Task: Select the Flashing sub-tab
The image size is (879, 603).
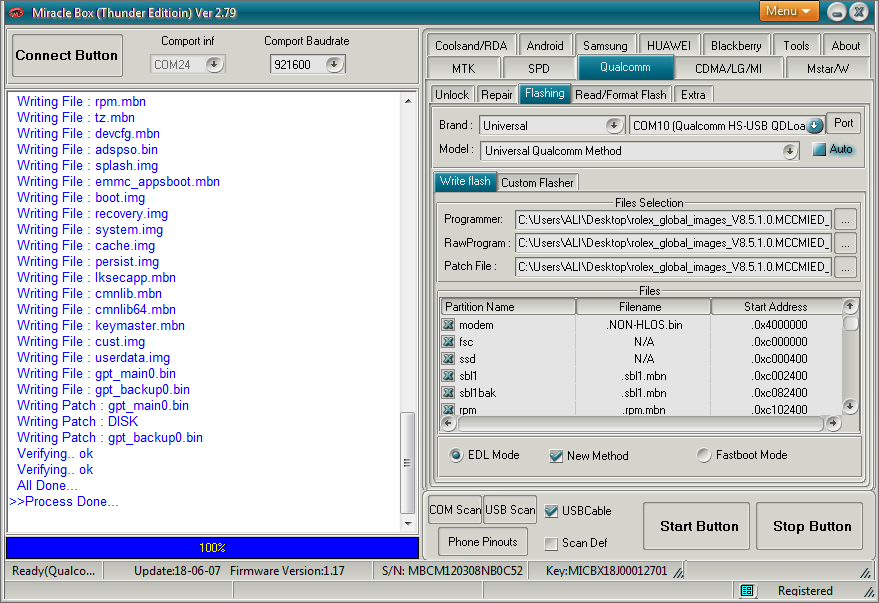Action: tap(544, 94)
